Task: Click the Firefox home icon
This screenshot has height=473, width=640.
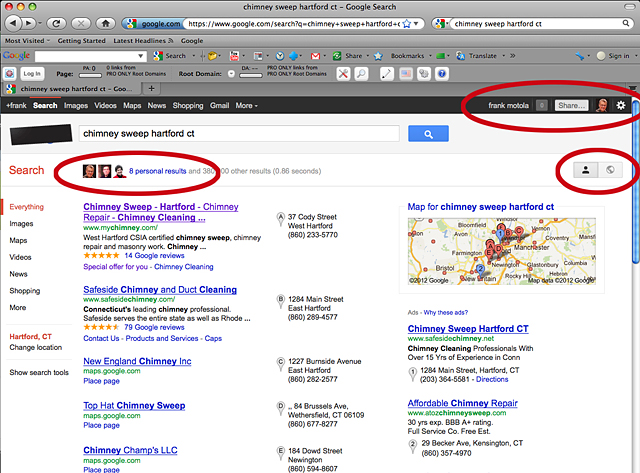Action: (105, 23)
